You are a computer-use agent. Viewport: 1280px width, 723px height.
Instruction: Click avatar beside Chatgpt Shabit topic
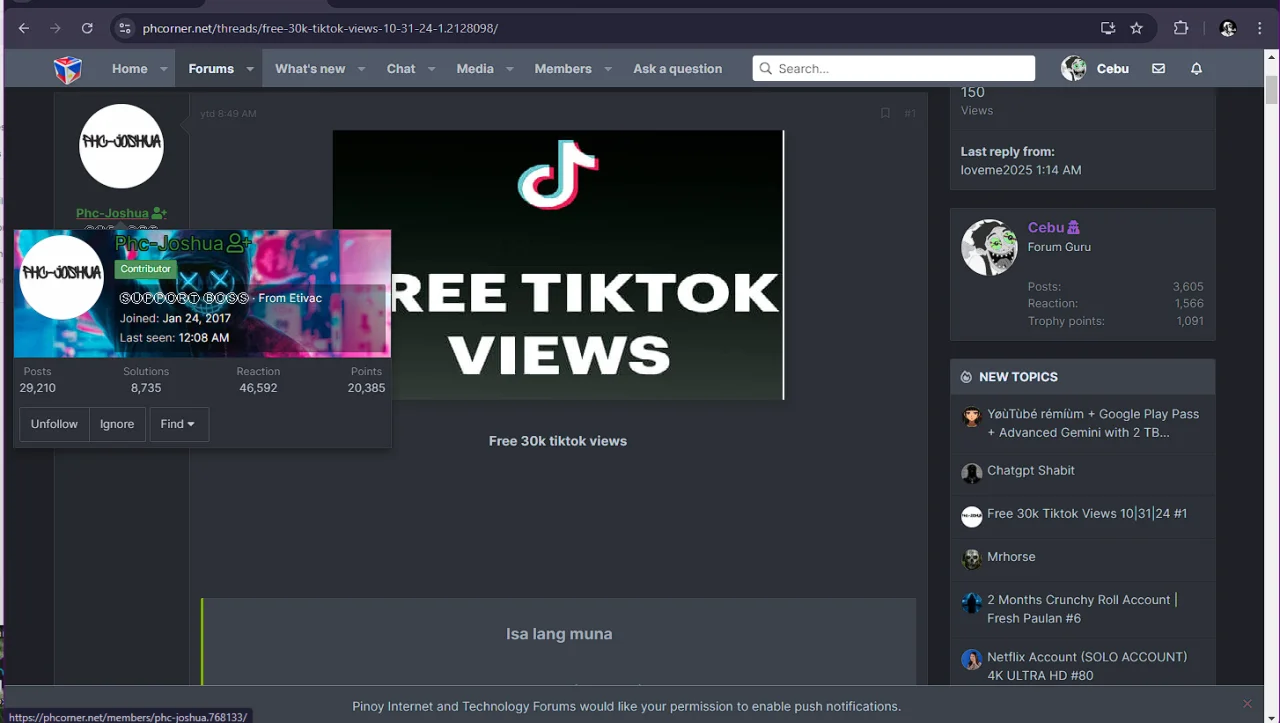[x=972, y=473]
